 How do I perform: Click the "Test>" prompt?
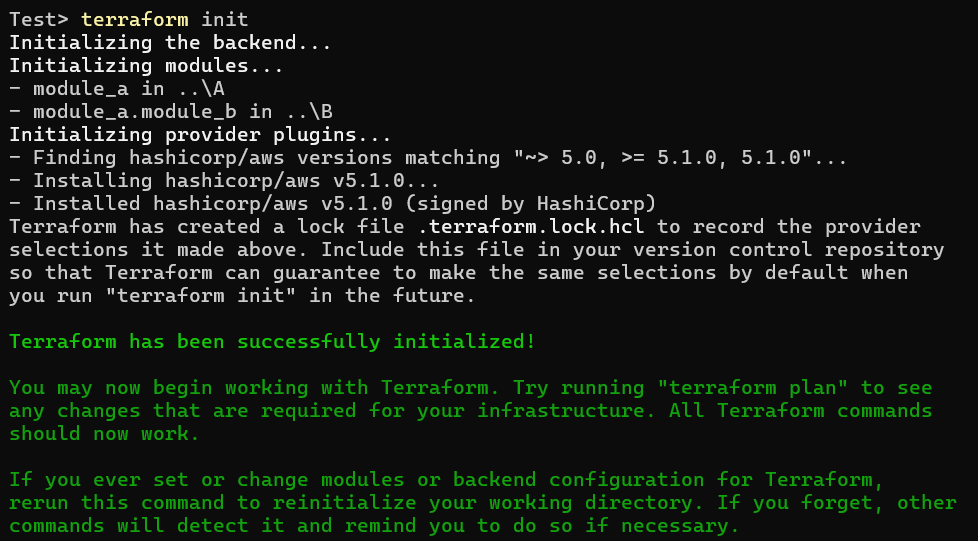39,19
